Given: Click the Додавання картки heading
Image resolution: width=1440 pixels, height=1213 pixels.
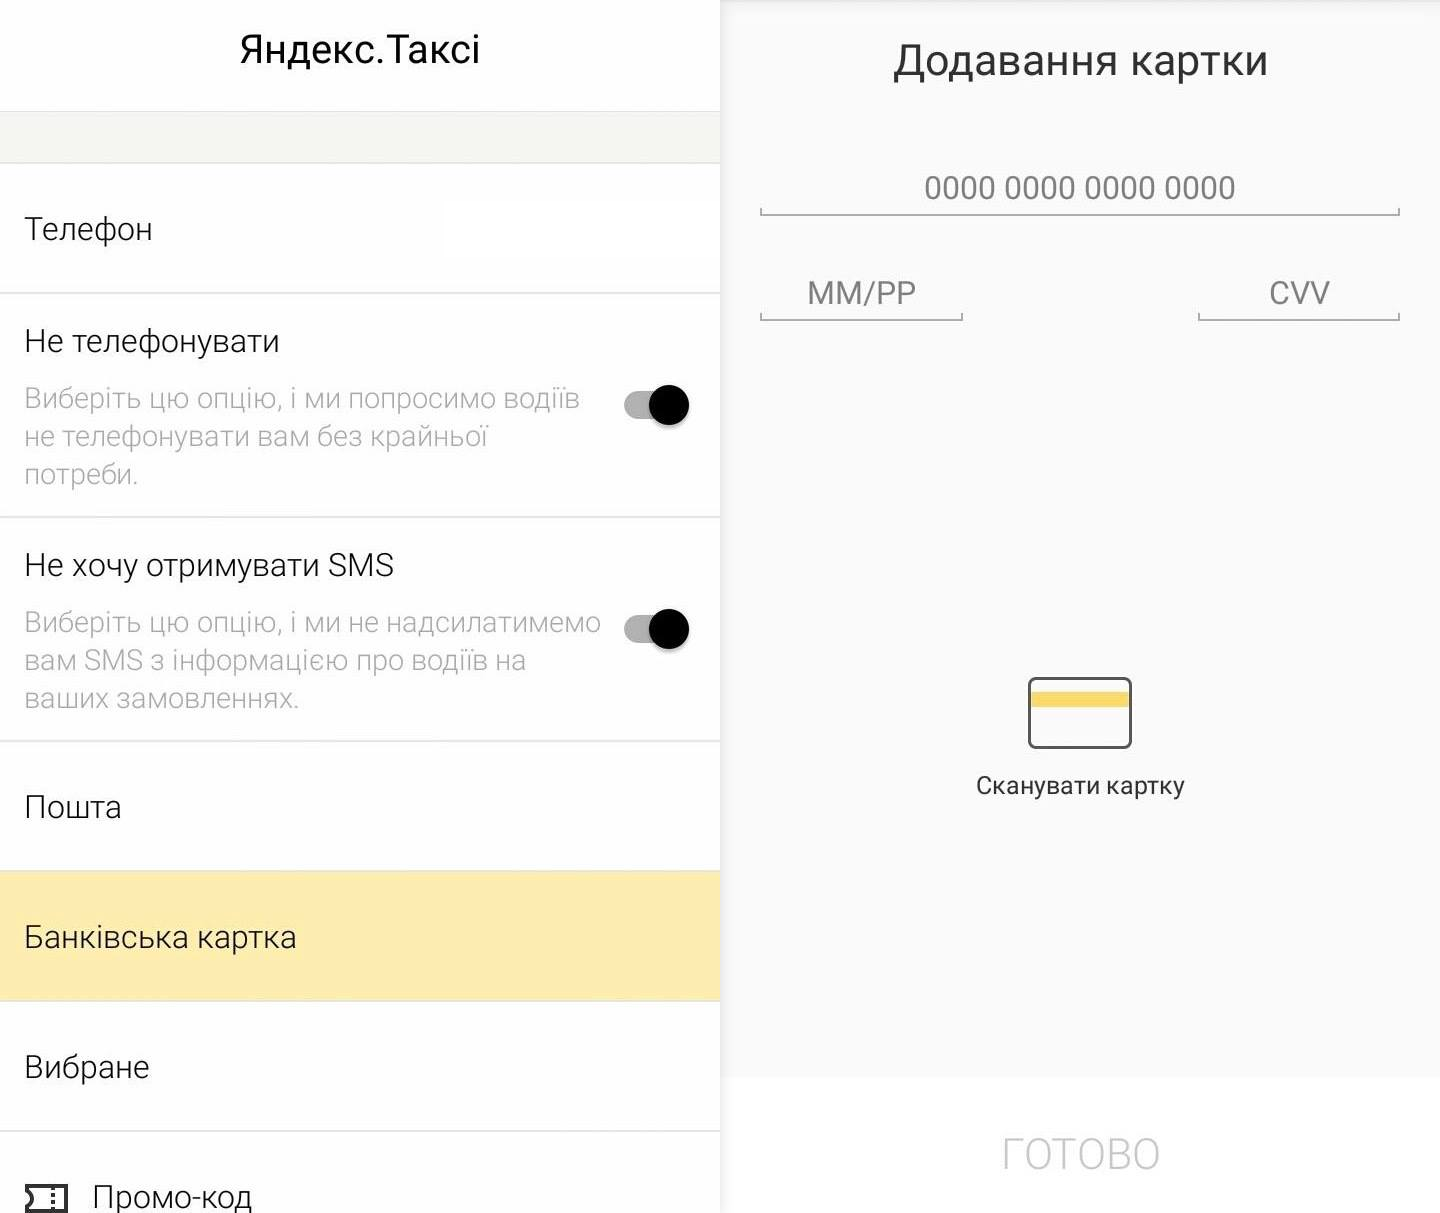Looking at the screenshot, I should (x=1080, y=61).
